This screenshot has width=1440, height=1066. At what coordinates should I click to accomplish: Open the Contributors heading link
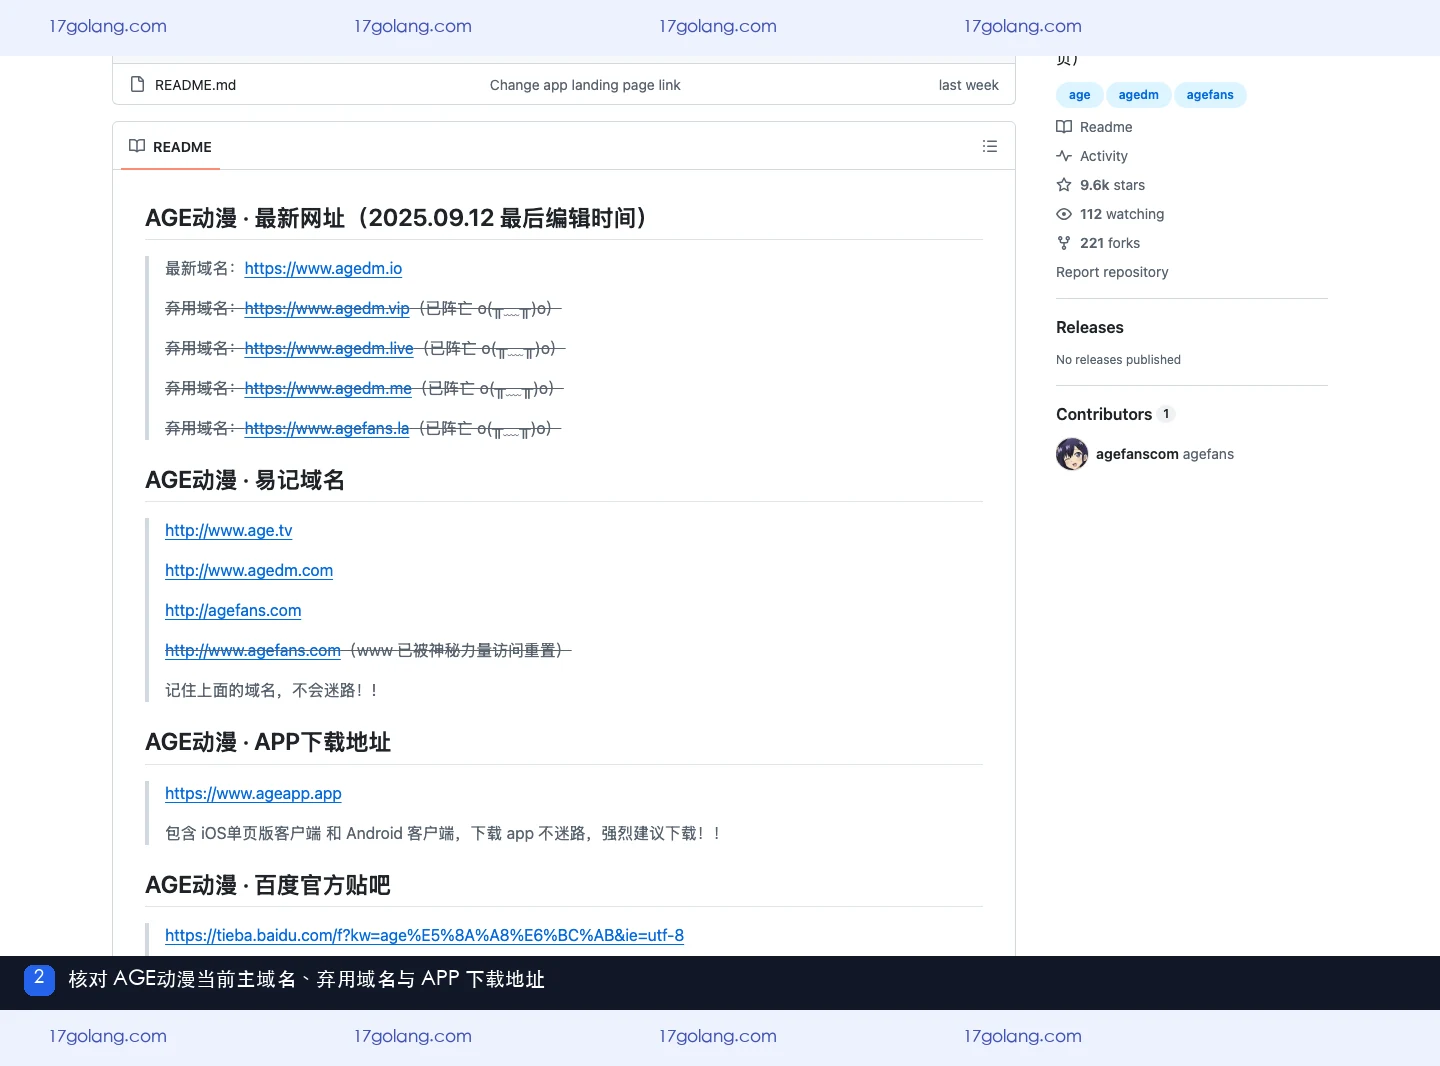(1104, 414)
